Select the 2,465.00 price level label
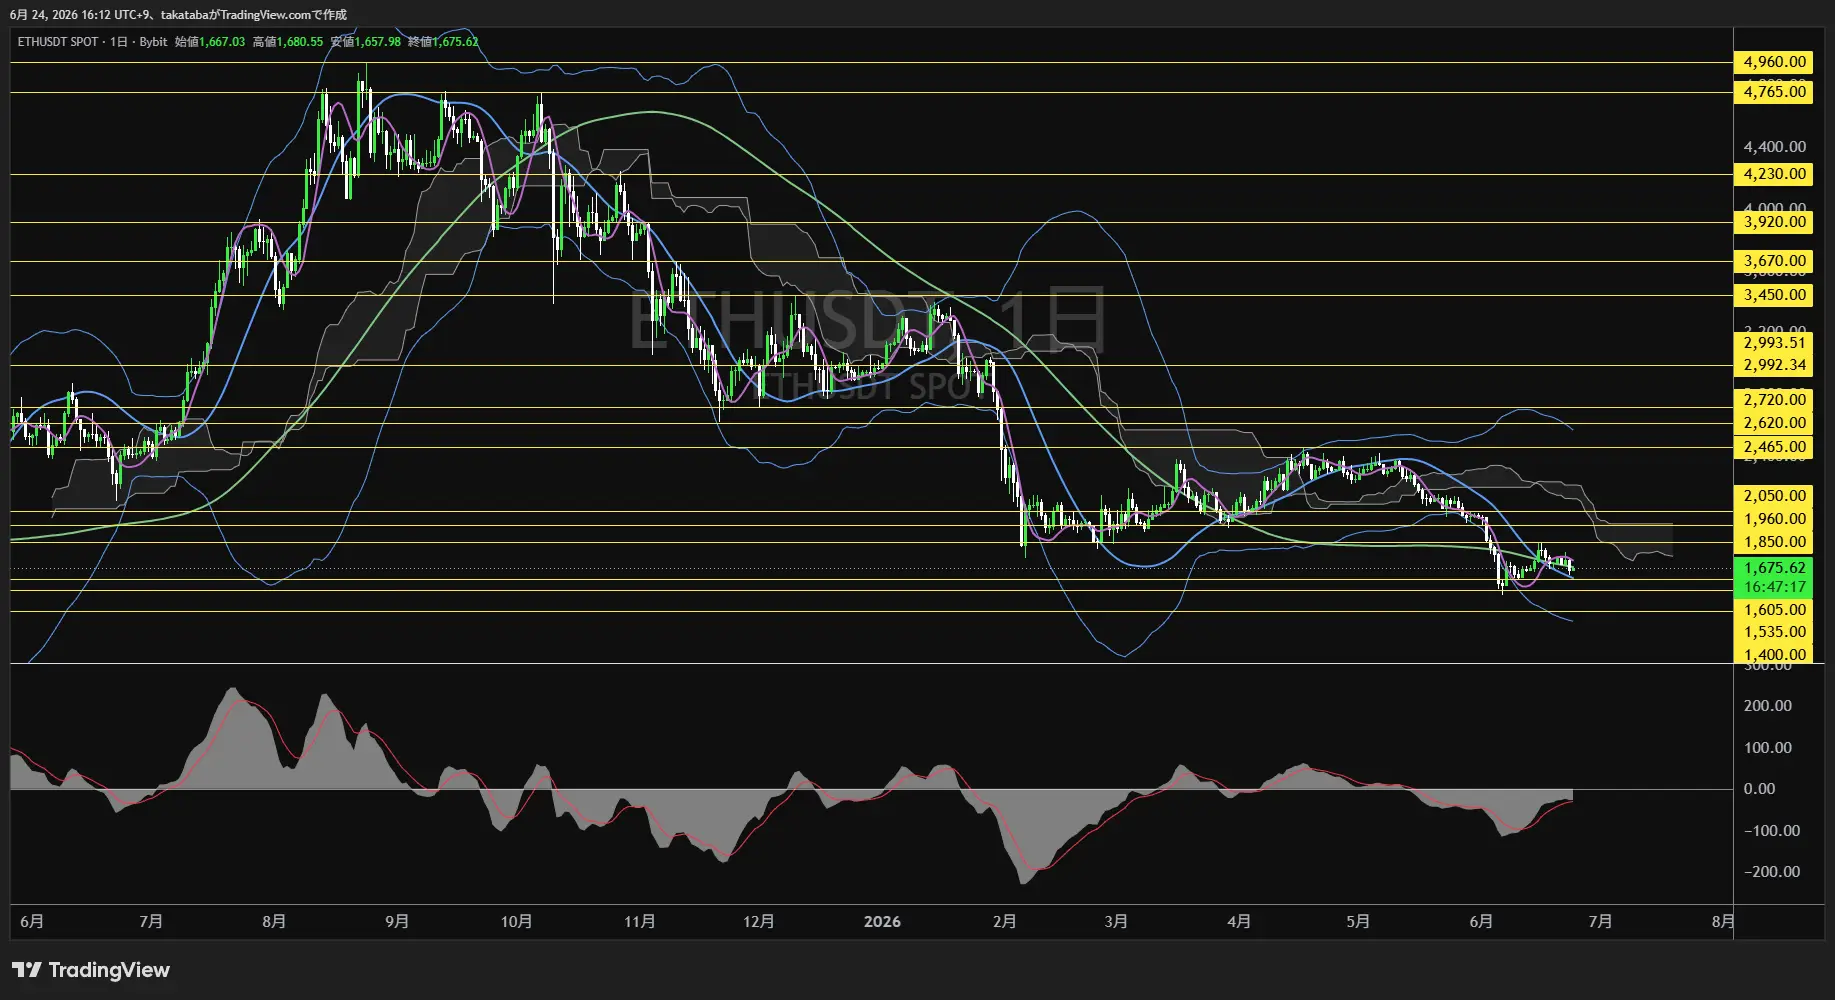 pos(1775,447)
